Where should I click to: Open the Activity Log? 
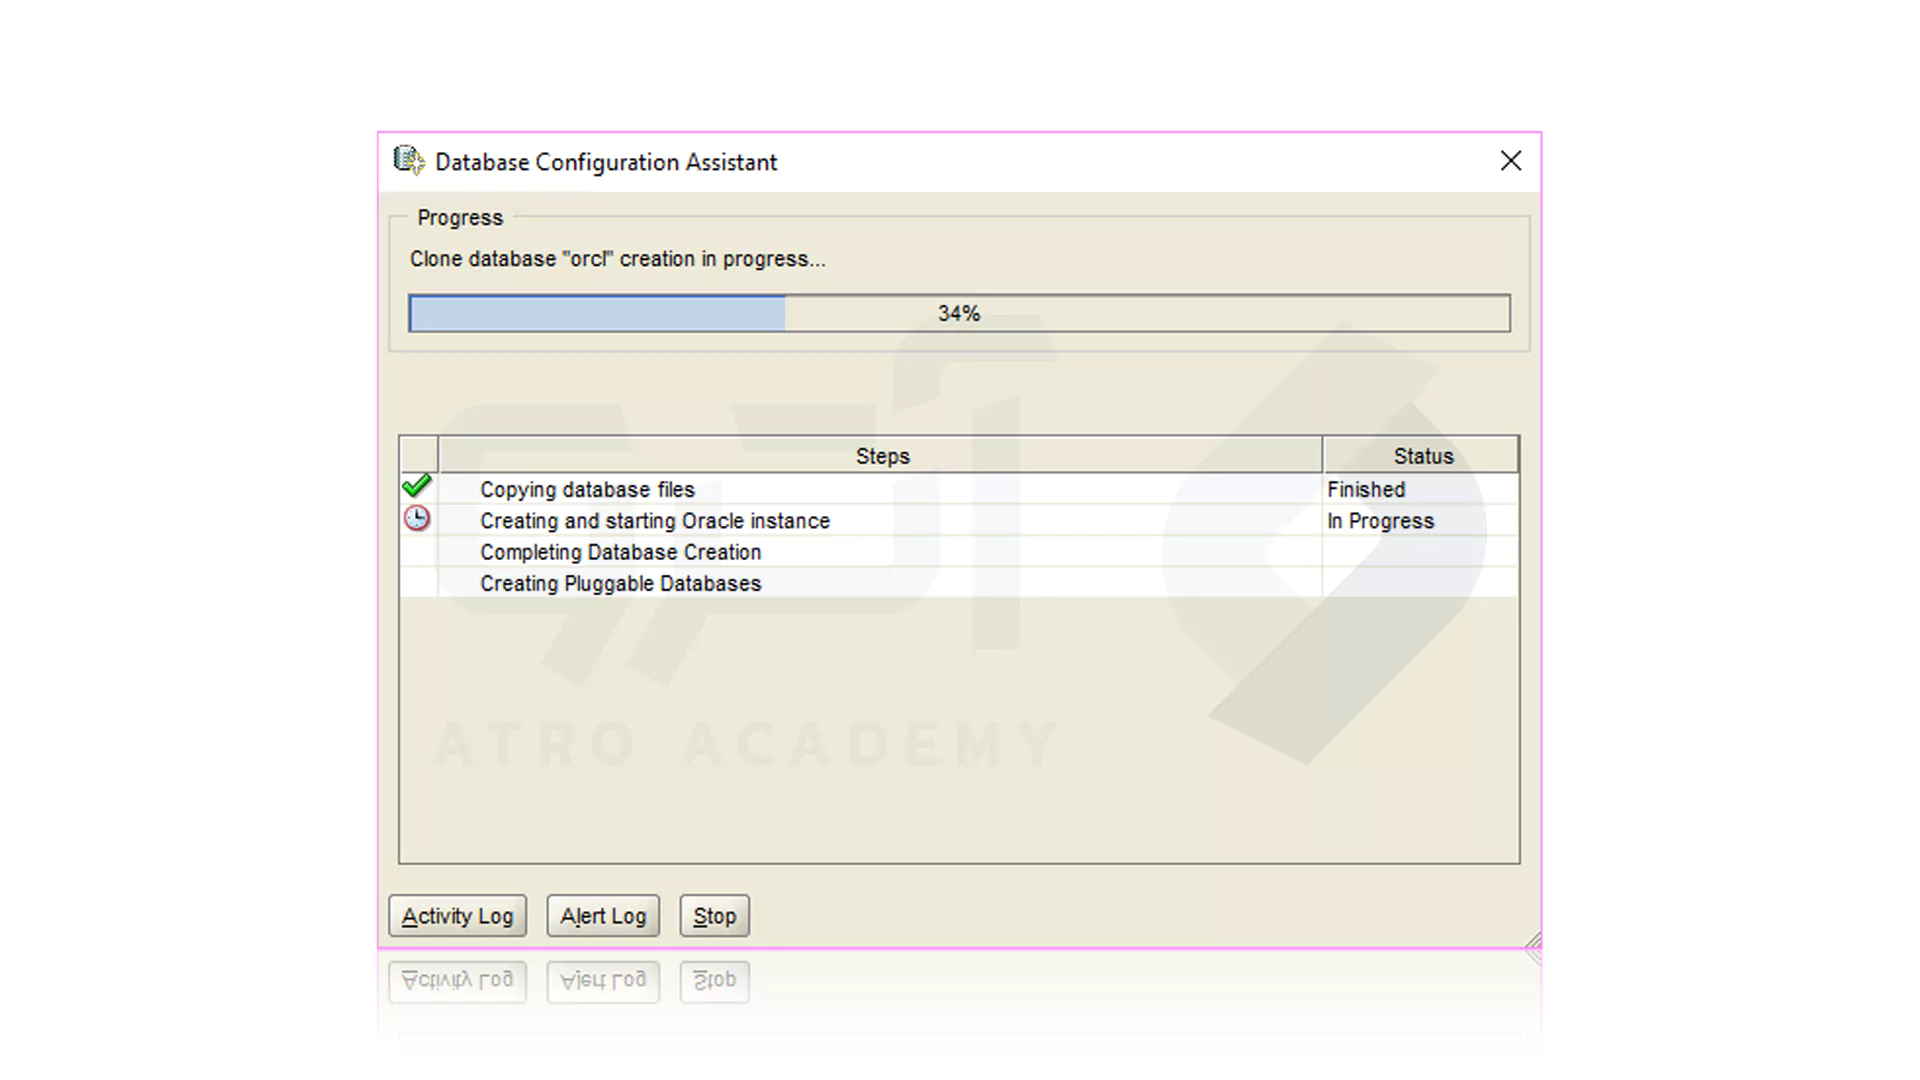457,916
